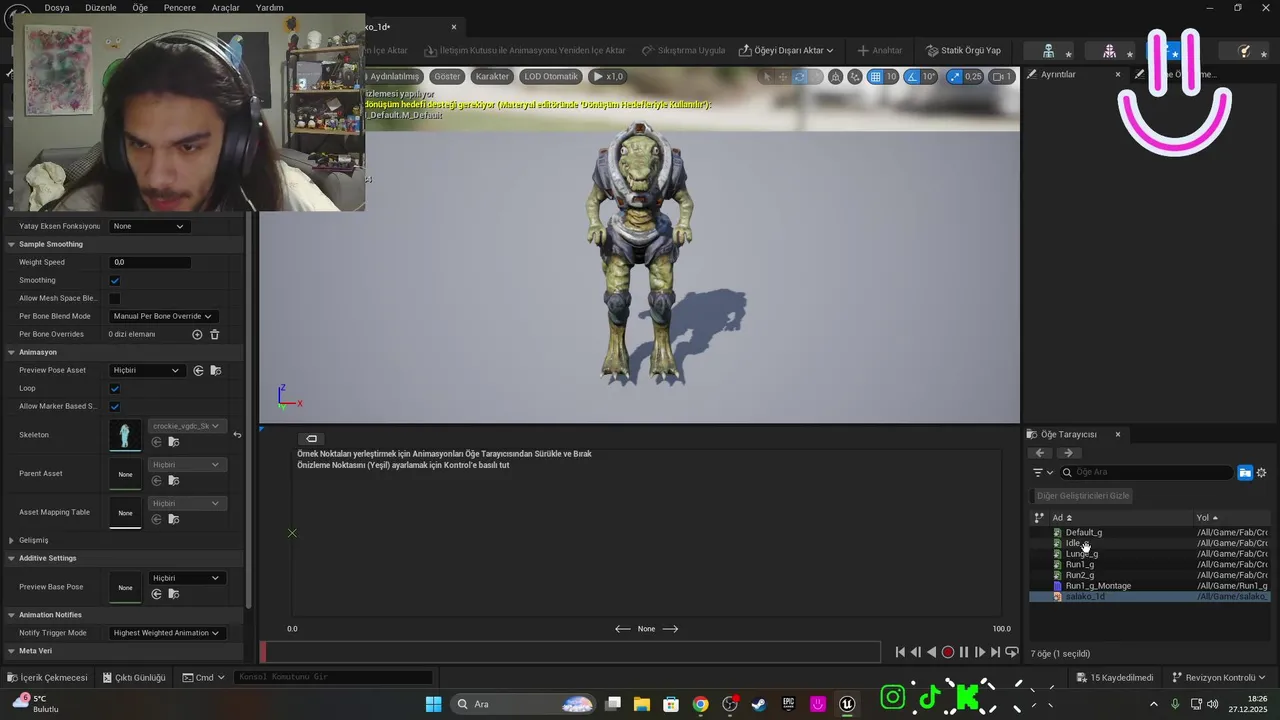Open the Düzenle menu
Image resolution: width=1280 pixels, height=720 pixels.
pos(101,7)
